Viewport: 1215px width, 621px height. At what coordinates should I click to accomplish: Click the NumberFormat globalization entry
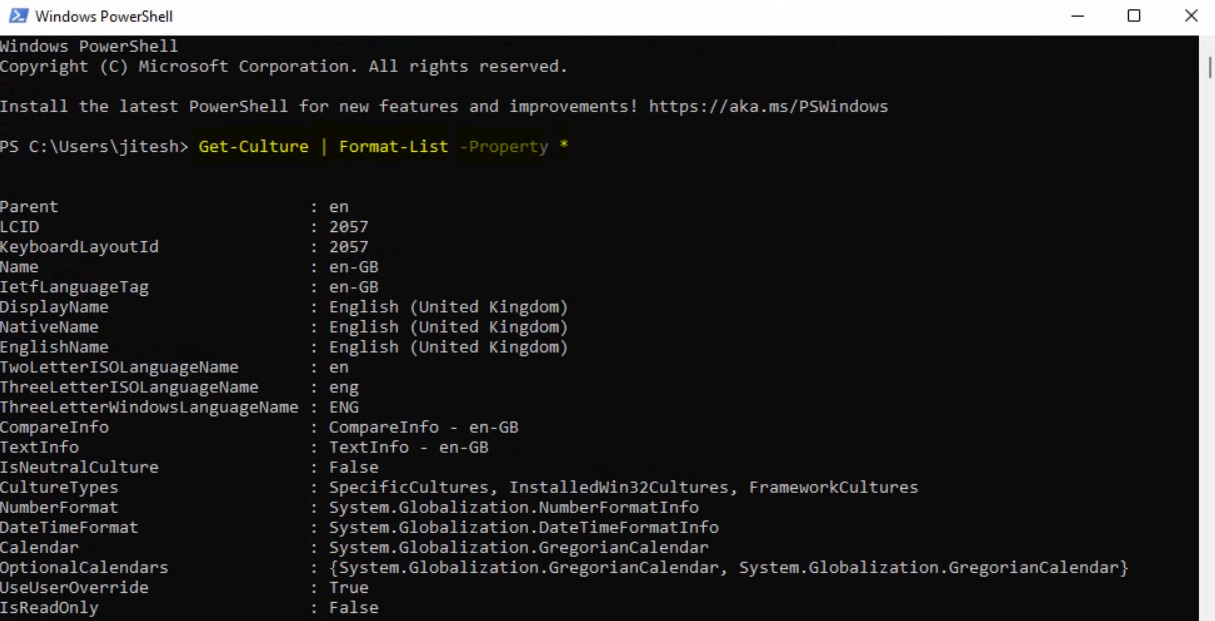513,507
